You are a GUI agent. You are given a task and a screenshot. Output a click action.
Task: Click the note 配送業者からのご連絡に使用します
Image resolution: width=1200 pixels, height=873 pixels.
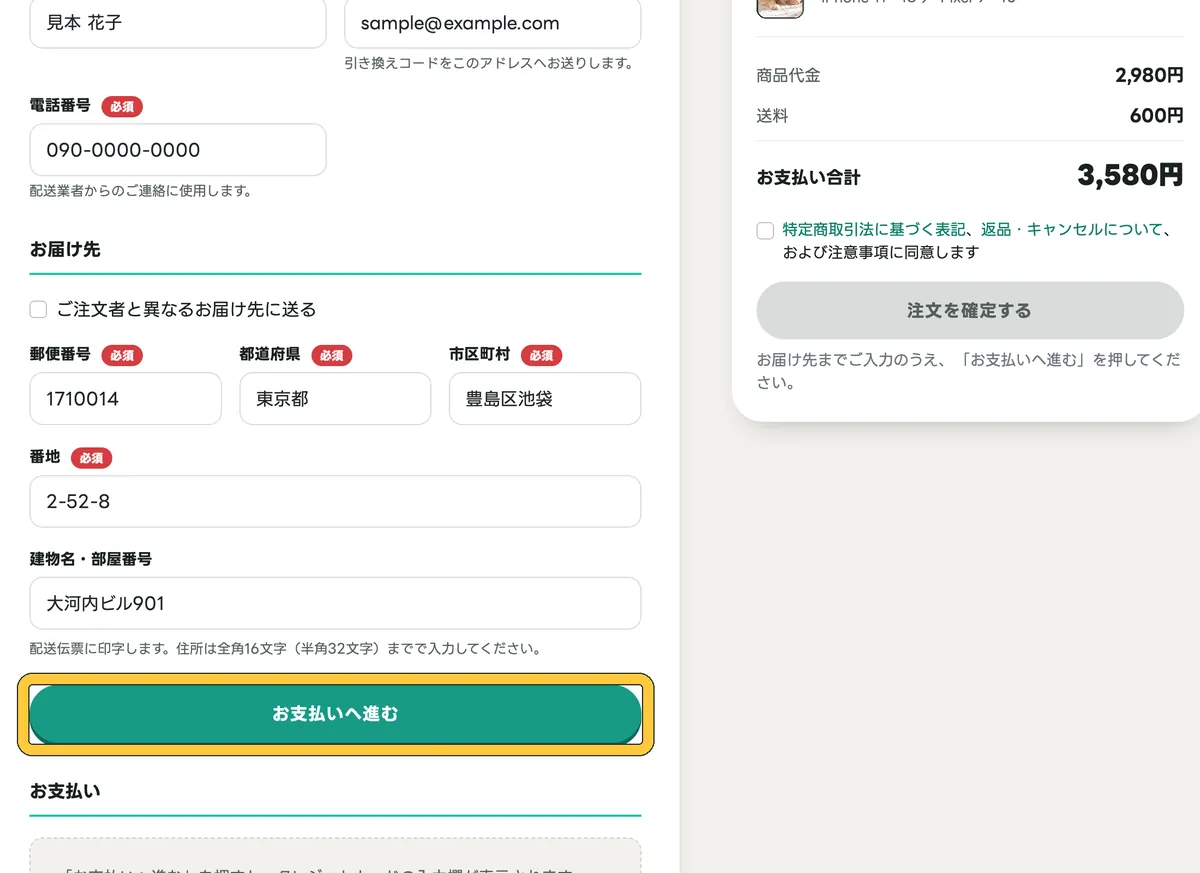coord(140,190)
